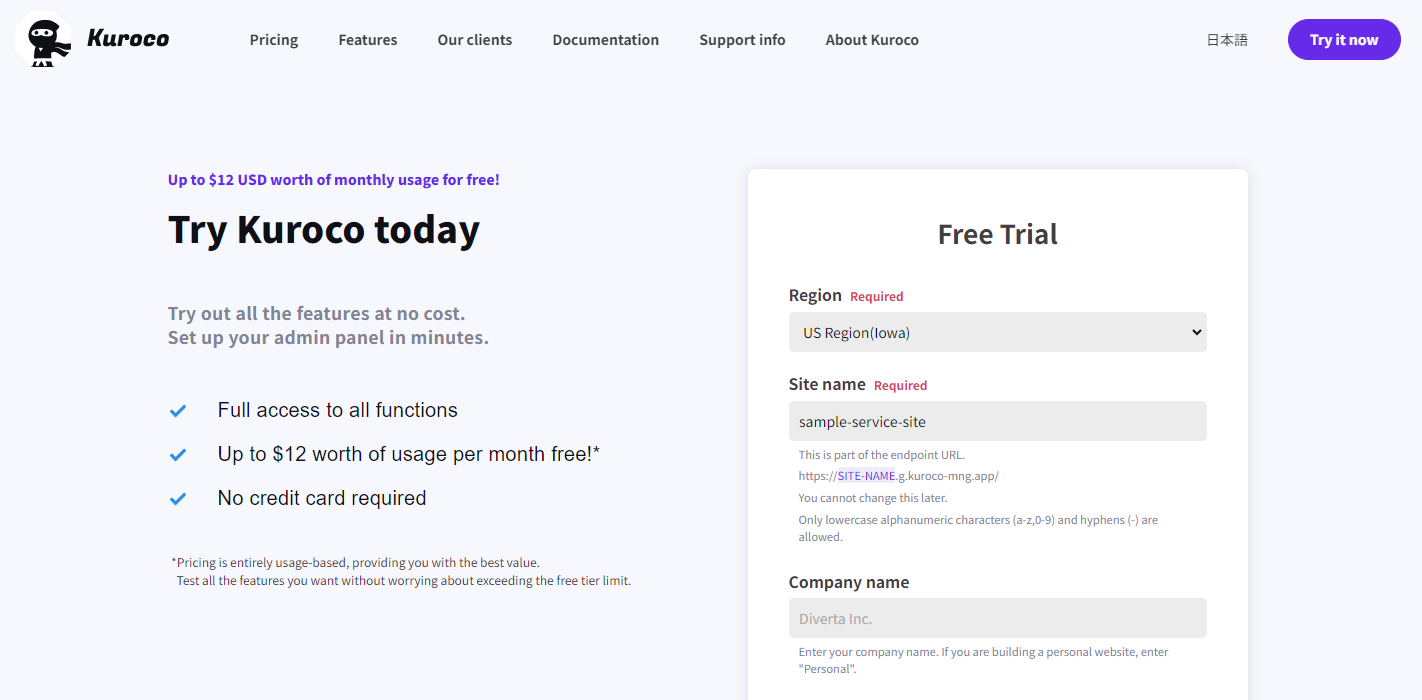
Task: Click into the Company name field
Action: pyautogui.click(x=997, y=619)
